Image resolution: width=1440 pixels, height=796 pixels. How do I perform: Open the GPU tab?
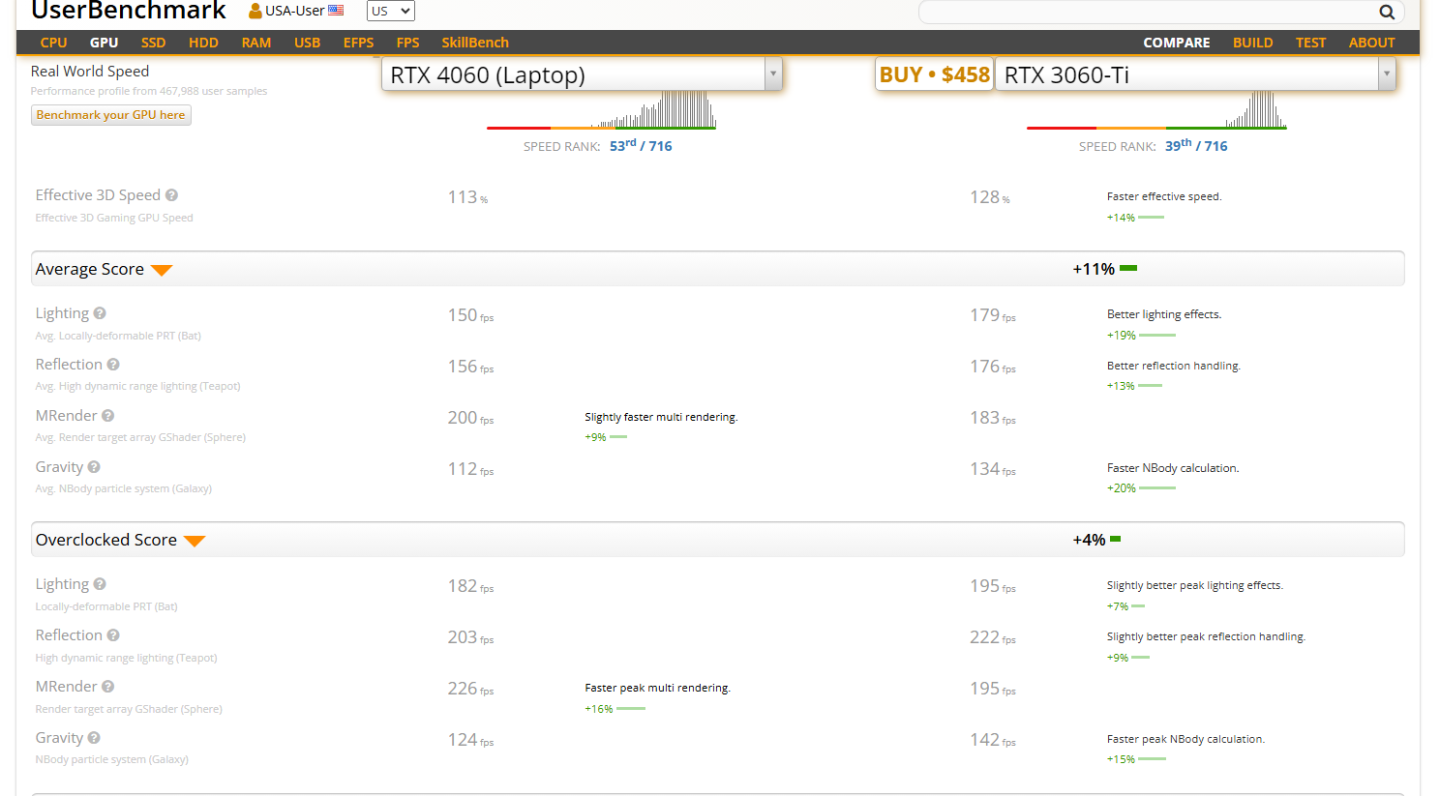click(104, 42)
